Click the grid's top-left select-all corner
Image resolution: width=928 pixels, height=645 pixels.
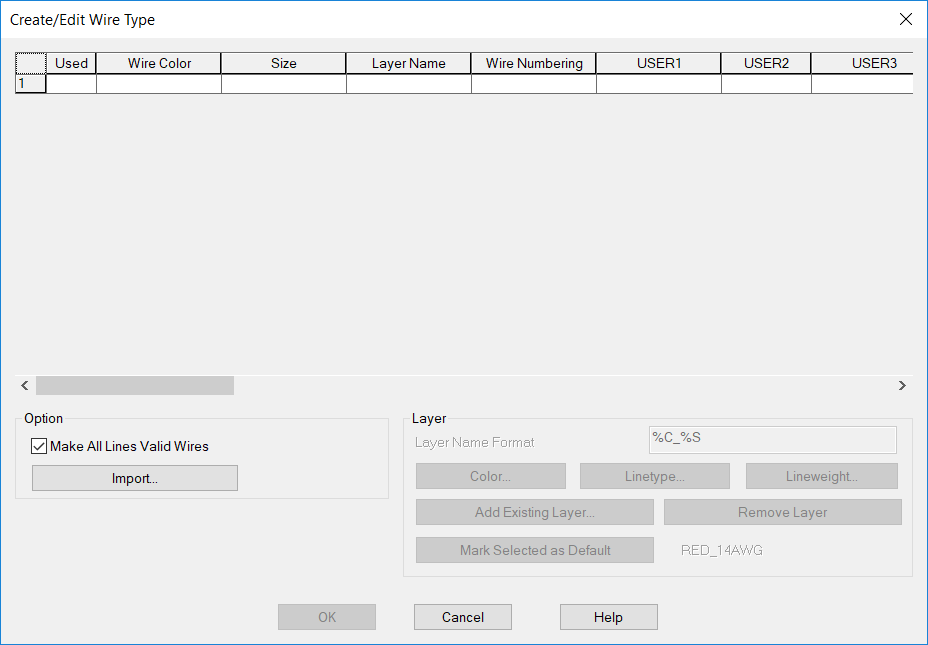tap(31, 63)
